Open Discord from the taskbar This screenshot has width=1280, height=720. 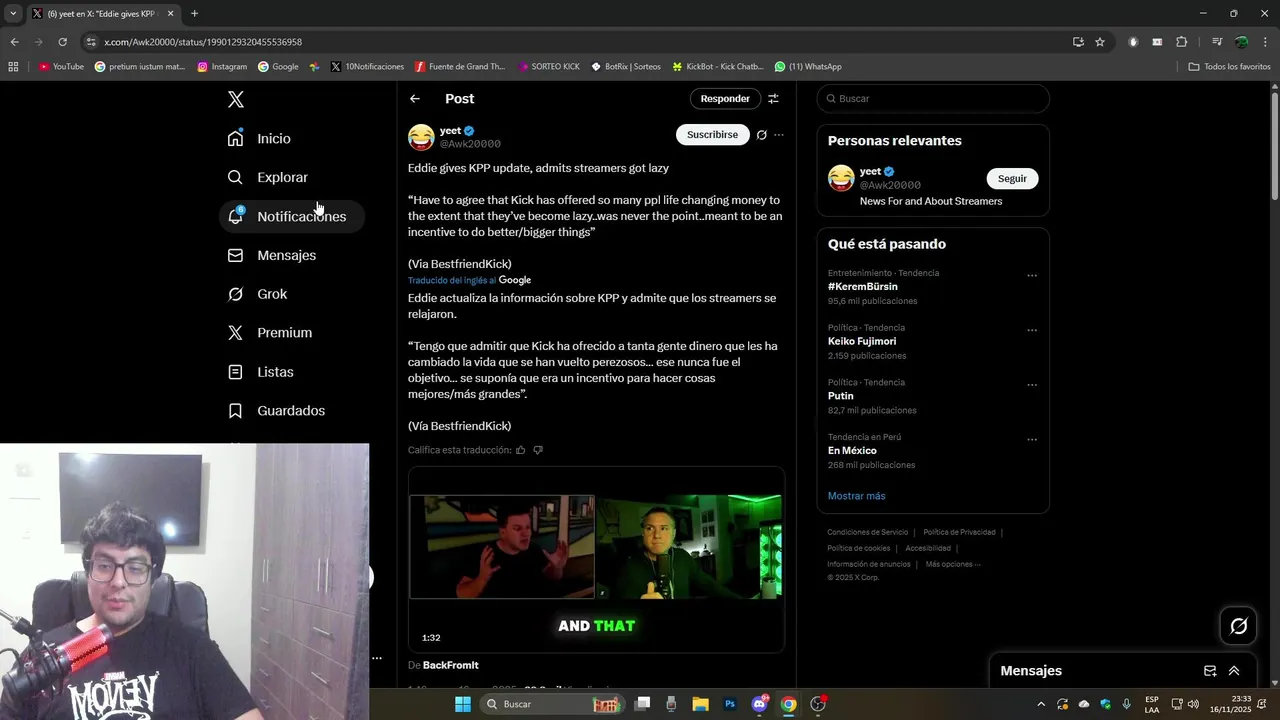(x=759, y=704)
